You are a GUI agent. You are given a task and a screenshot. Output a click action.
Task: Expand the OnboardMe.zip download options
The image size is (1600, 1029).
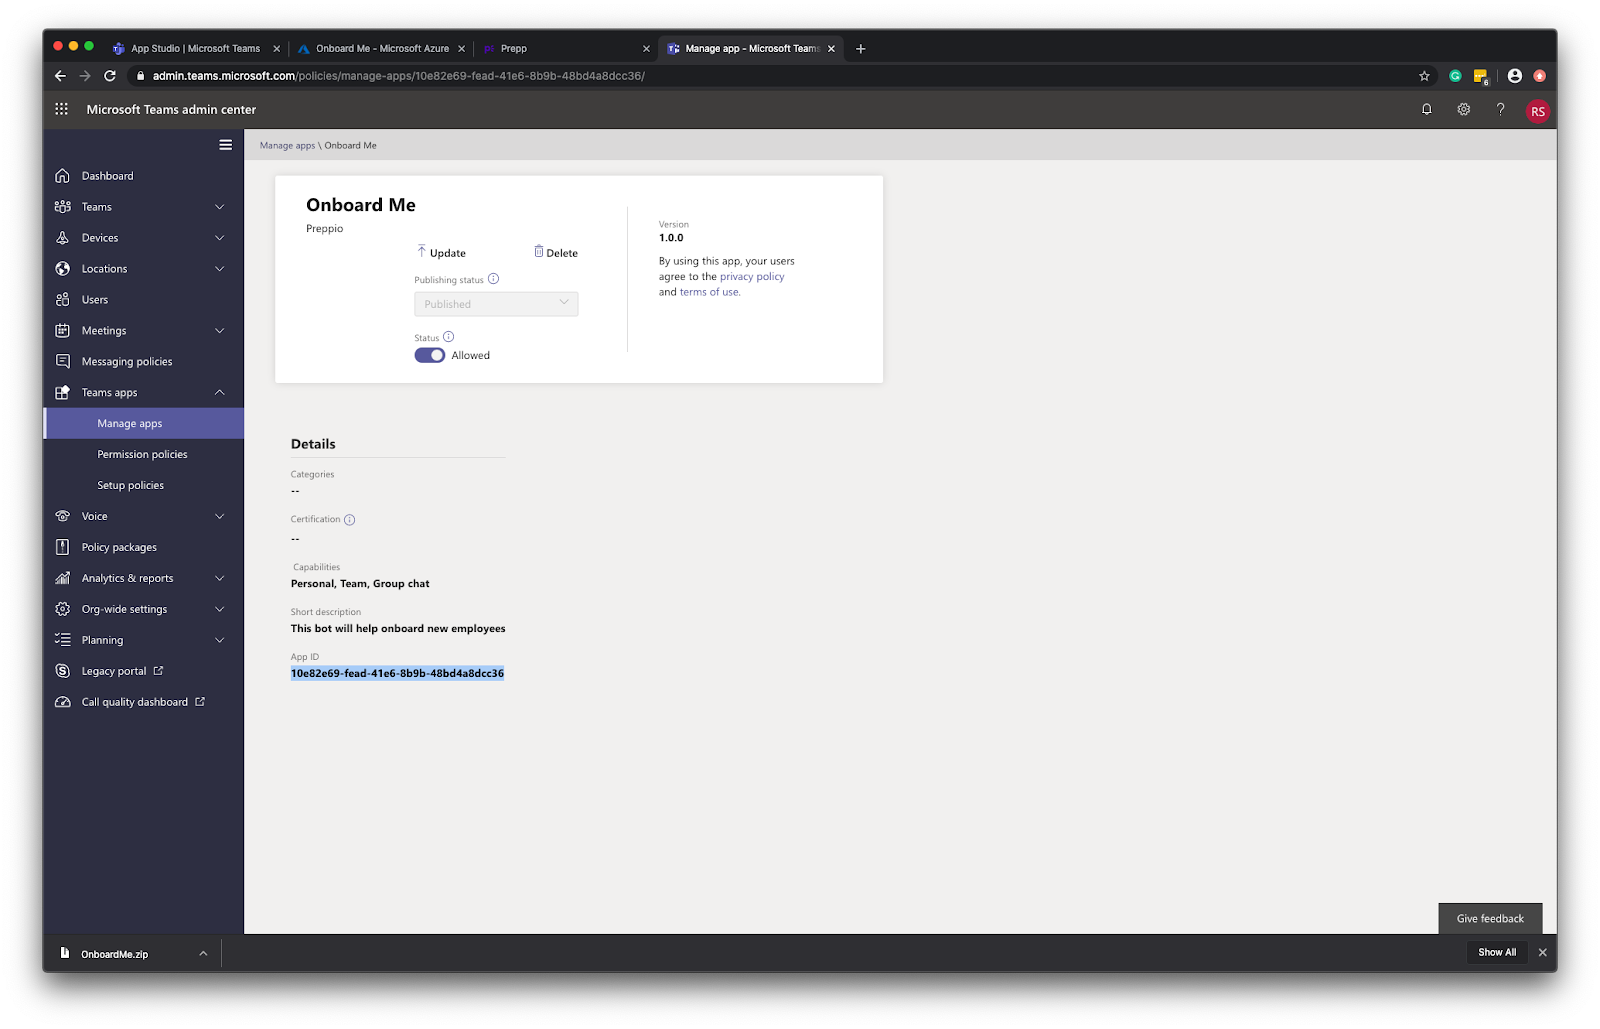(203, 953)
